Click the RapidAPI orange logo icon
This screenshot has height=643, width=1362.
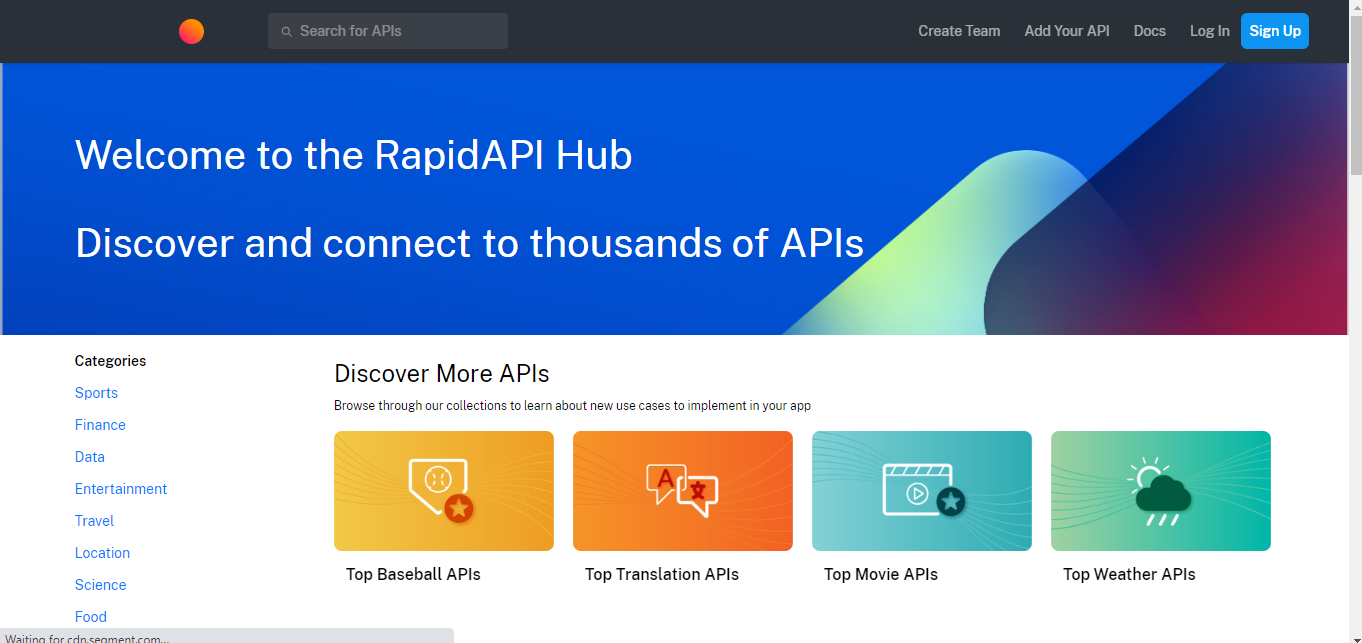tap(191, 31)
